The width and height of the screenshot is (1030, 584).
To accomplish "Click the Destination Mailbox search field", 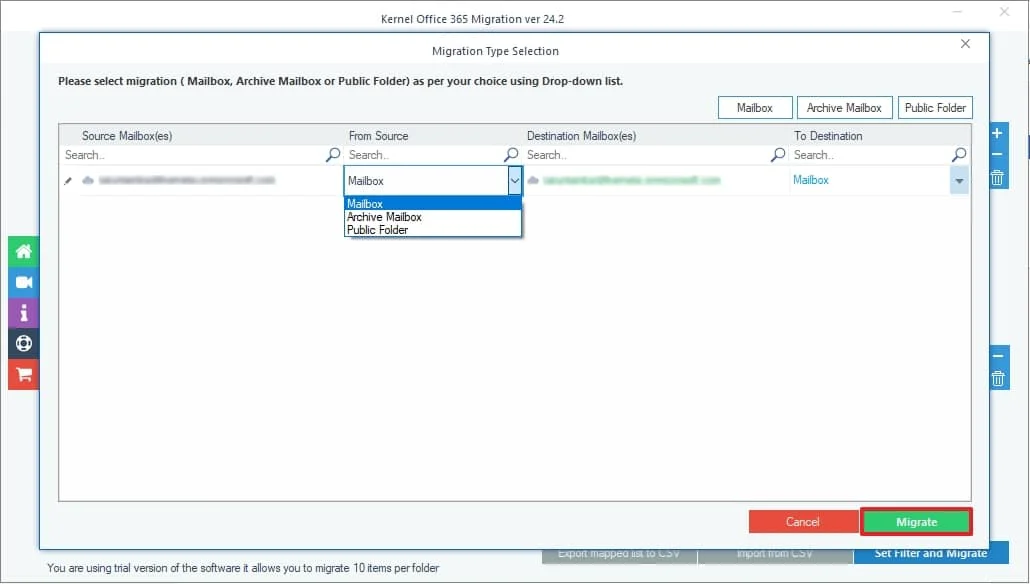I will [x=645, y=155].
